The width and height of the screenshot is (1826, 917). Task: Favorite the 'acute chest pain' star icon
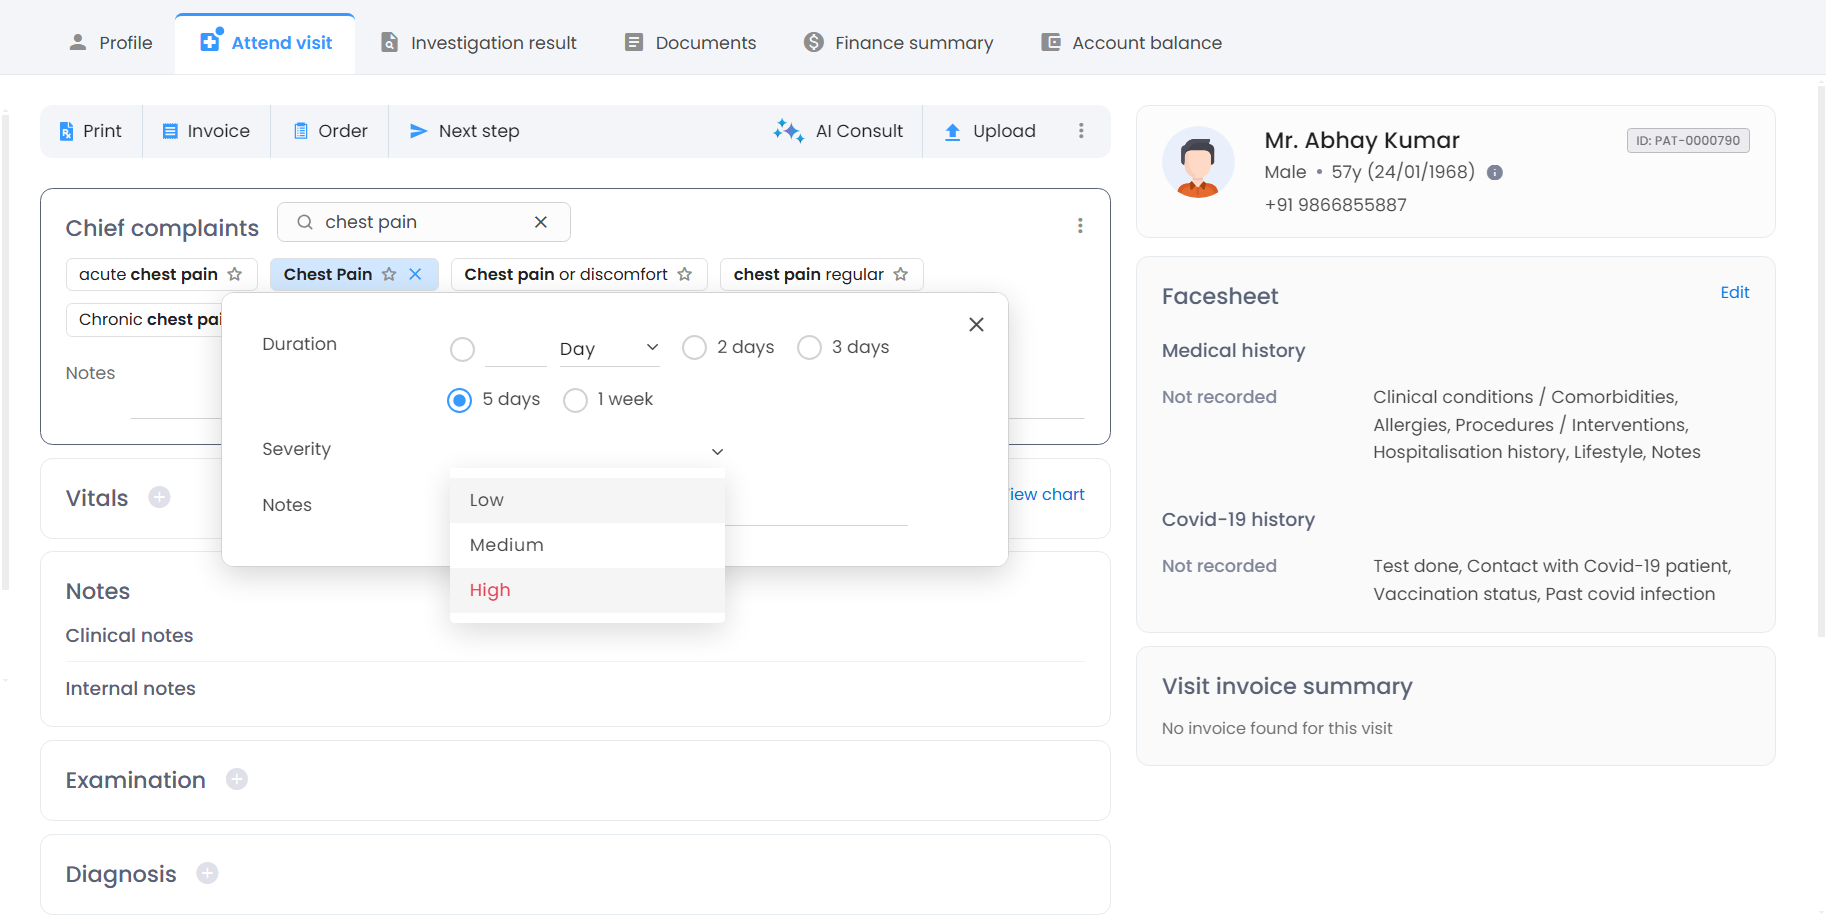tap(235, 274)
